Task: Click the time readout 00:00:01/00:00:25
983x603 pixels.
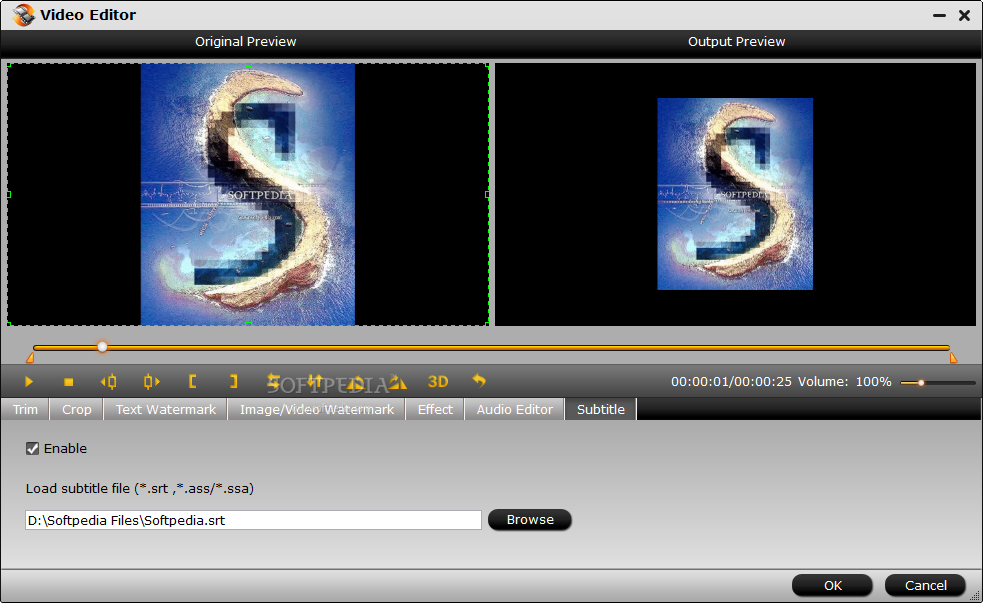Action: pyautogui.click(x=731, y=381)
